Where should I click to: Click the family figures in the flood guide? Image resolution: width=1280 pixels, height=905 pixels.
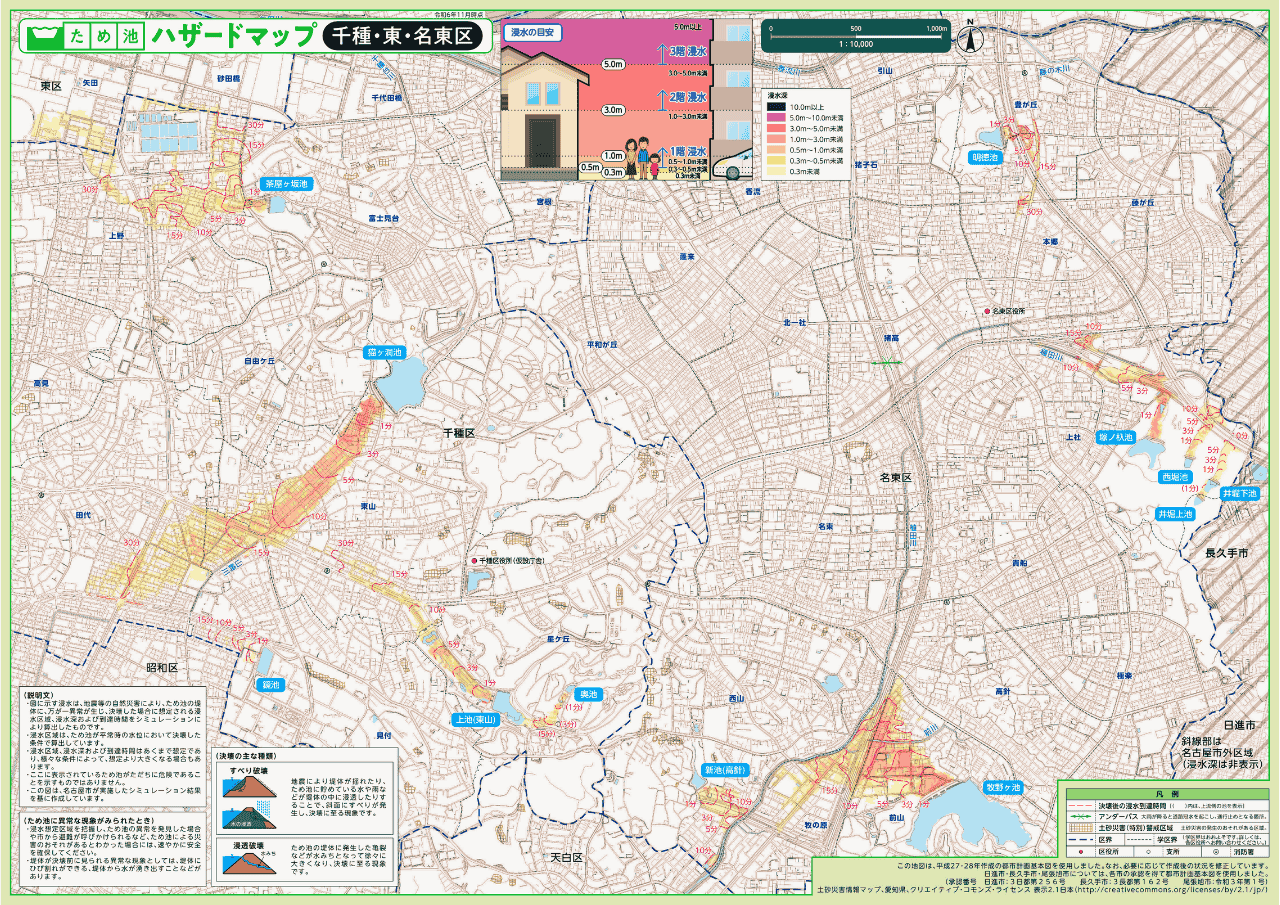click(642, 159)
